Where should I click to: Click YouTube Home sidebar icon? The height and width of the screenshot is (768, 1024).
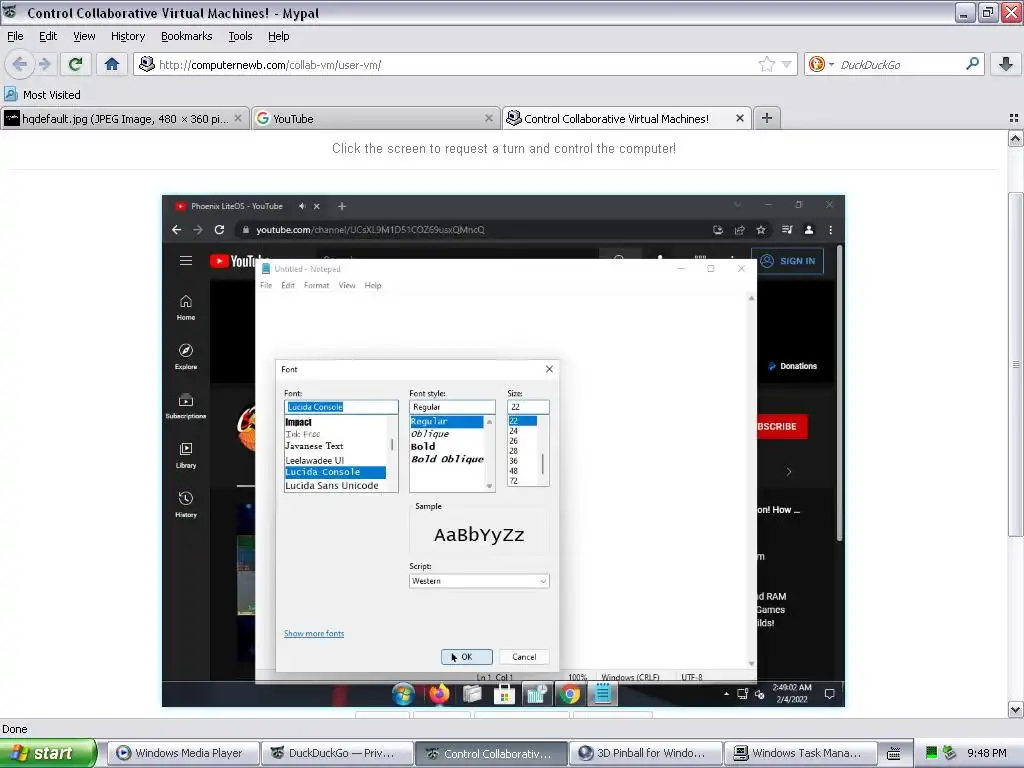pyautogui.click(x=185, y=308)
